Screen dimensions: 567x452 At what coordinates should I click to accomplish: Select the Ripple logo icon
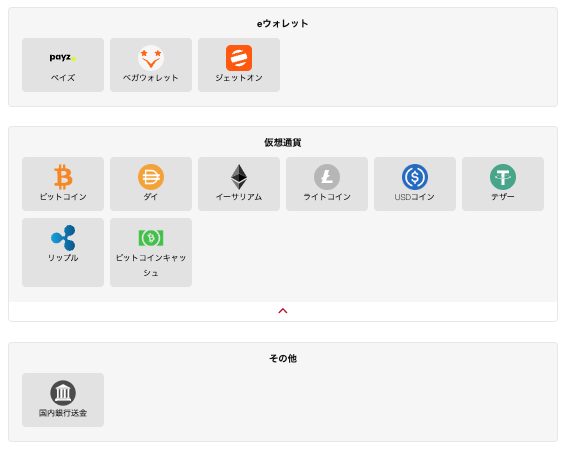click(x=63, y=238)
